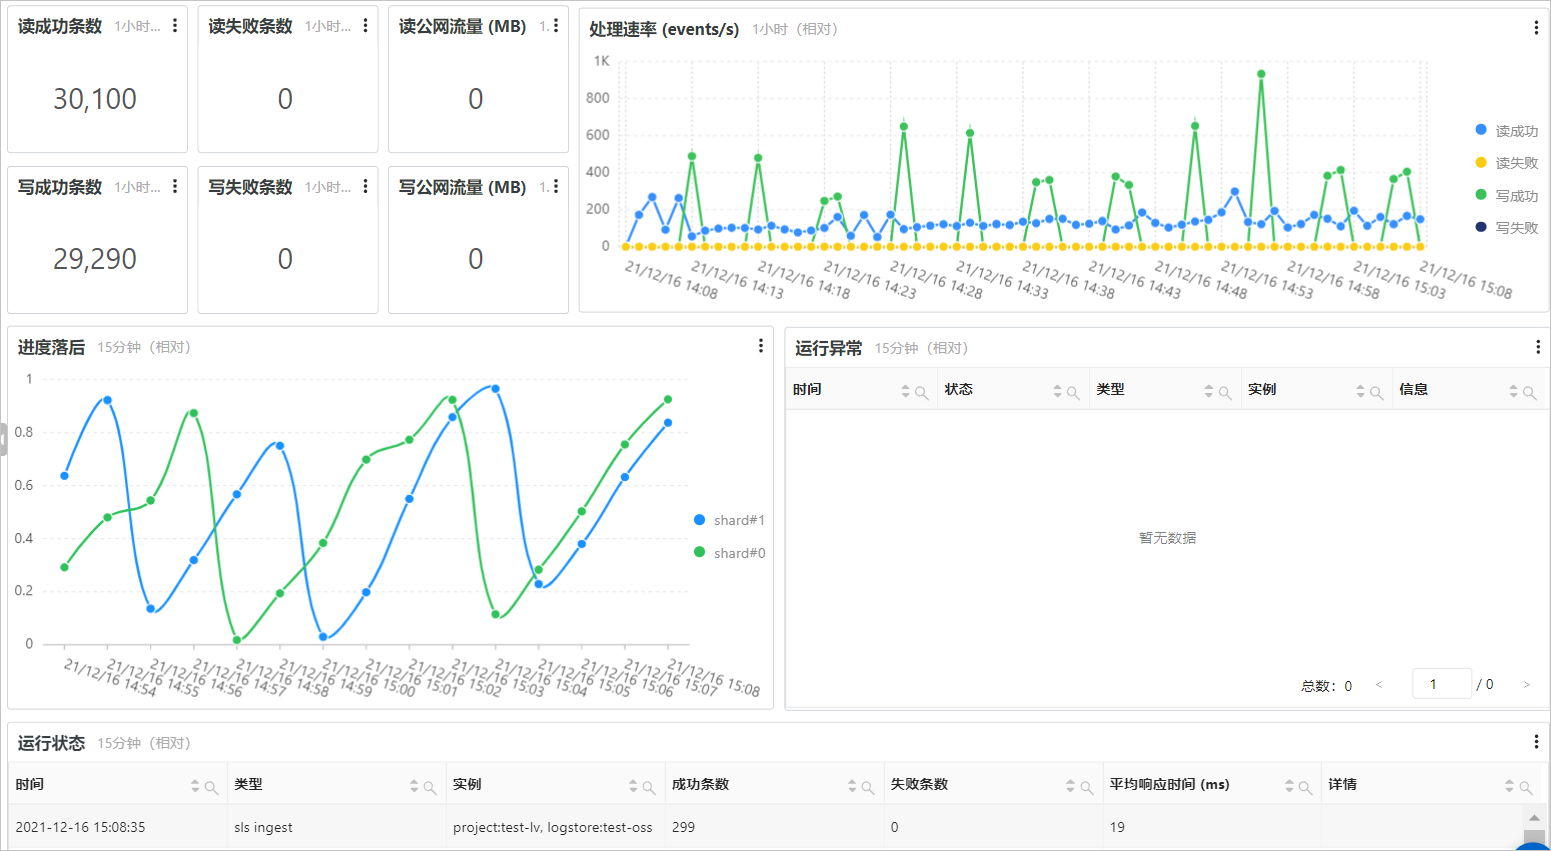Screen dimensions: 1551x851
Task: Search the 详情 column in 运行状态 table
Action: 1526,787
